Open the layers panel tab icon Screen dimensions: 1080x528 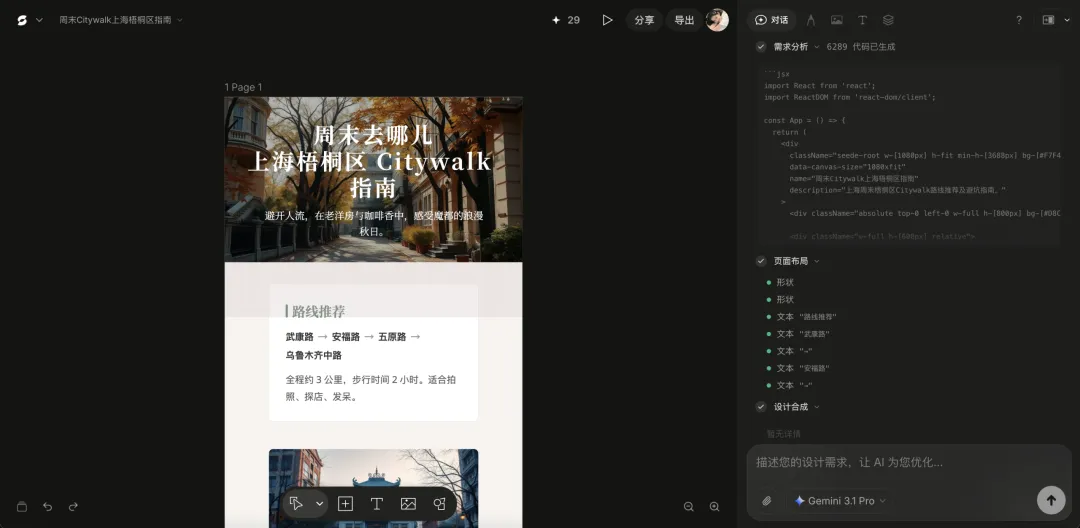point(889,21)
